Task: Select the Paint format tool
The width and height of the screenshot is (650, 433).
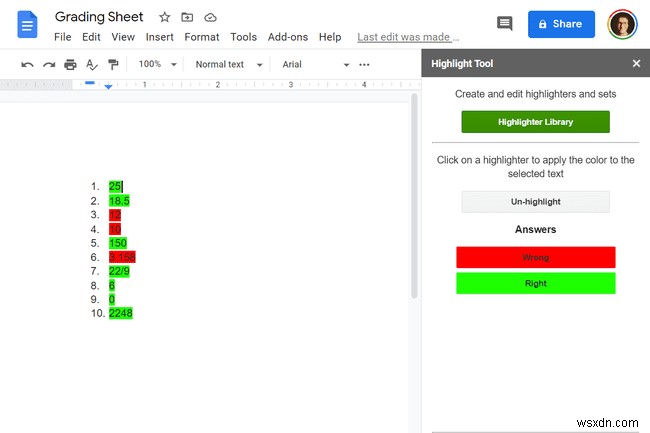Action: pos(113,64)
